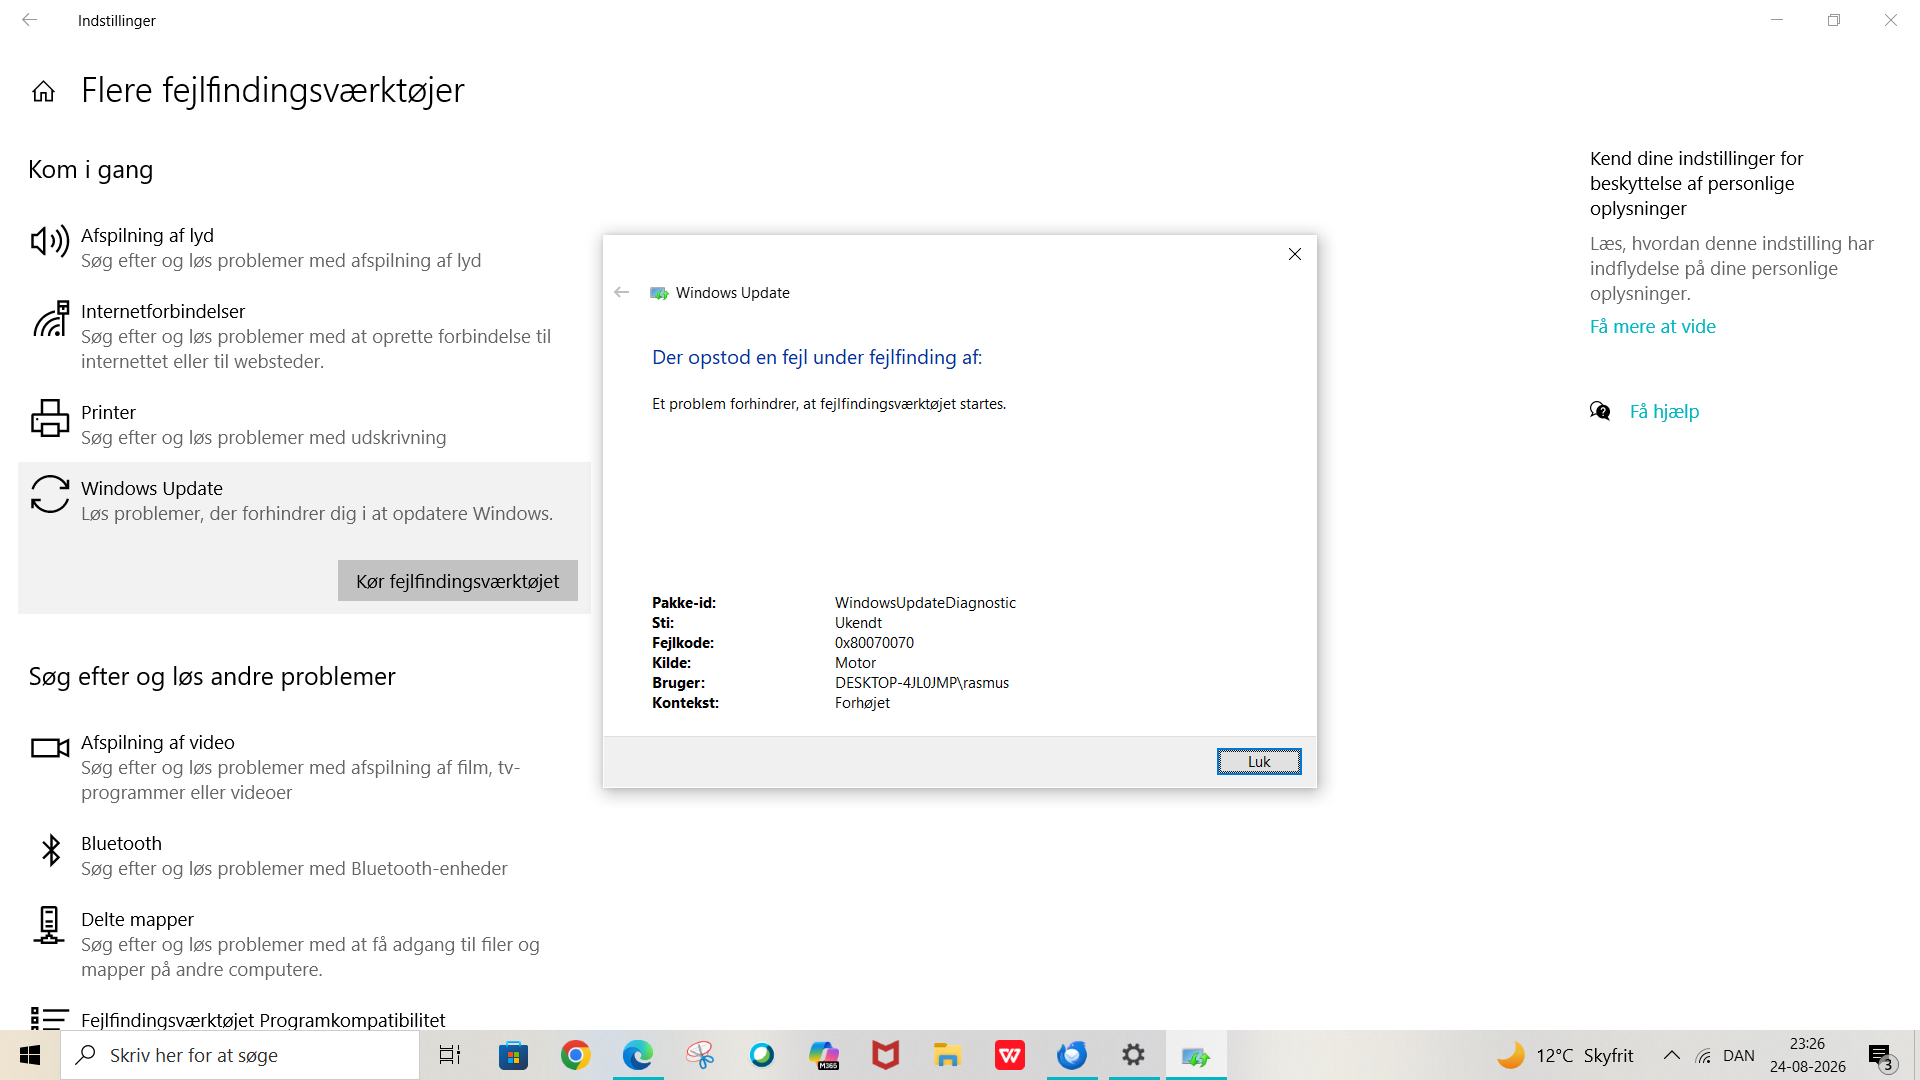Viewport: 1920px width, 1080px height.
Task: Select error code 0x80070070 text
Action: click(x=874, y=643)
